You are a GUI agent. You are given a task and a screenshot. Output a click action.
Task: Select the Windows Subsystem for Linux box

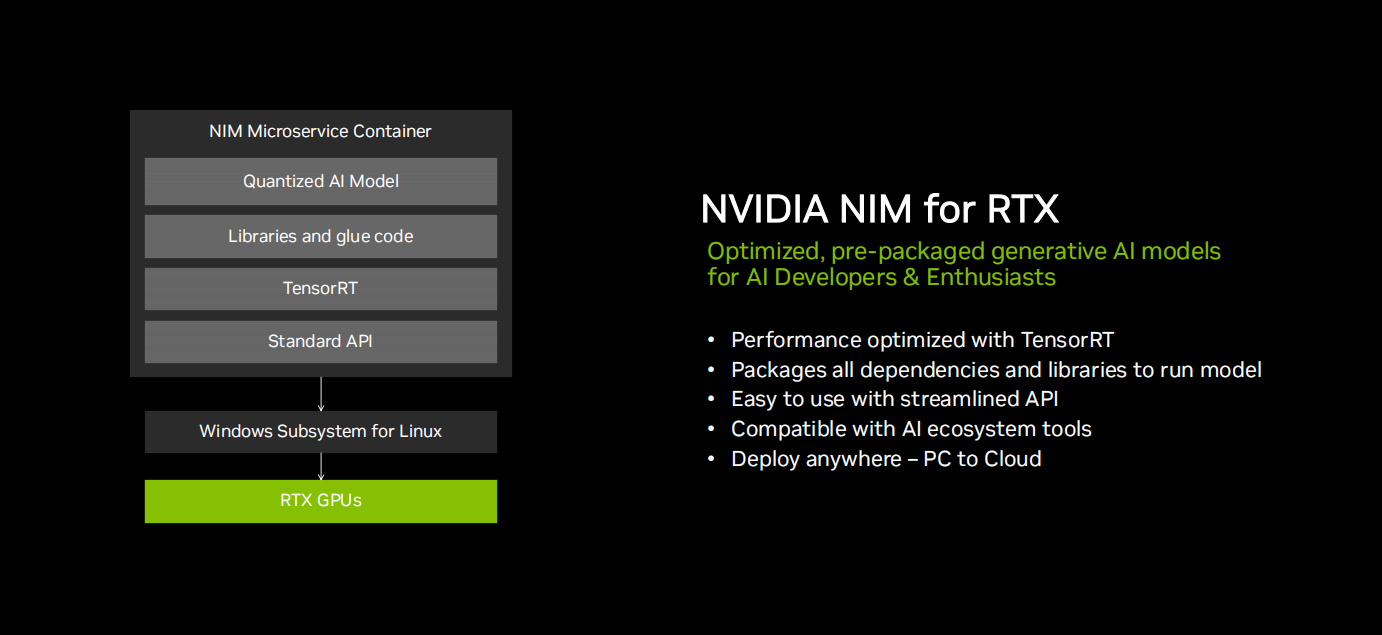321,432
